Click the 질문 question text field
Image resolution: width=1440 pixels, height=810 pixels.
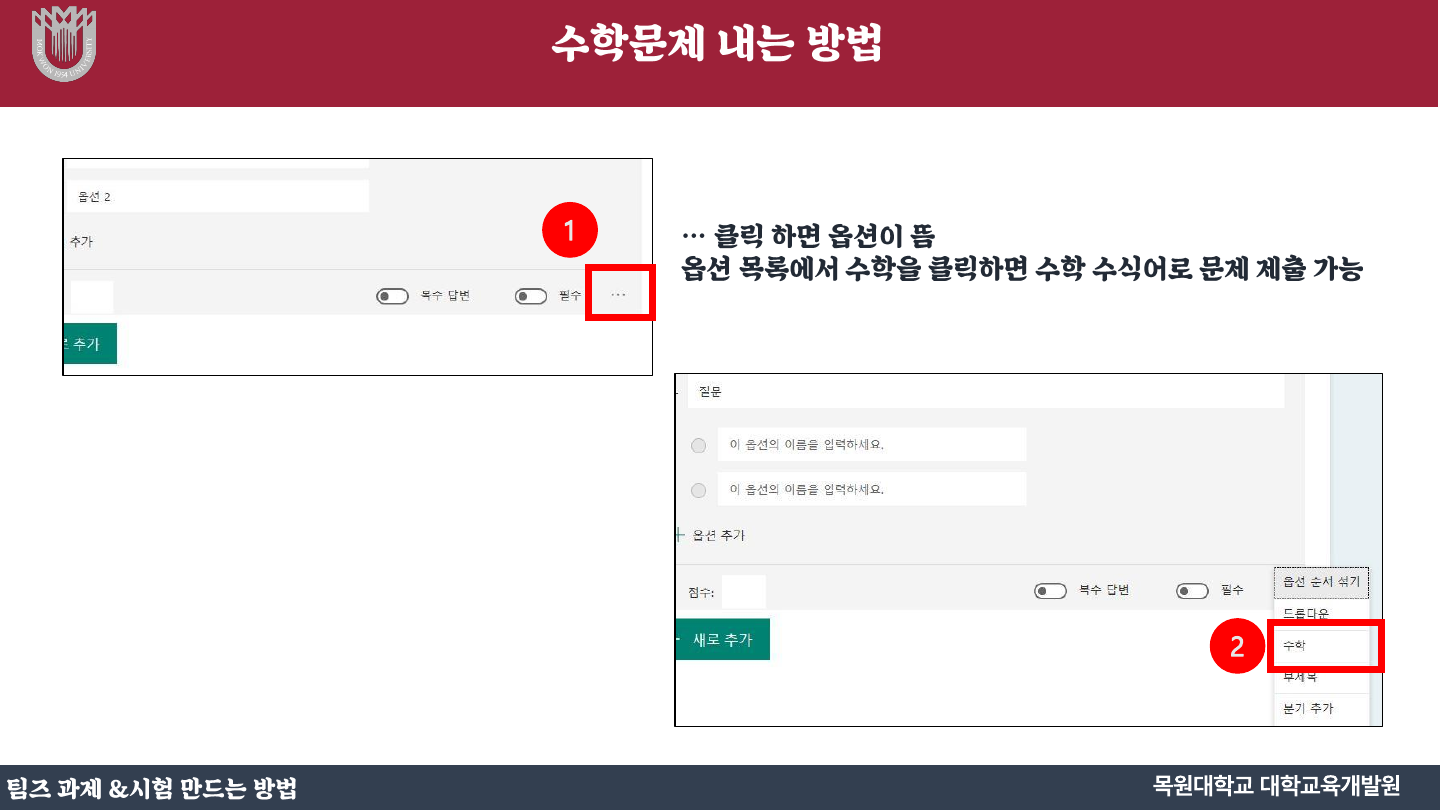pos(985,393)
